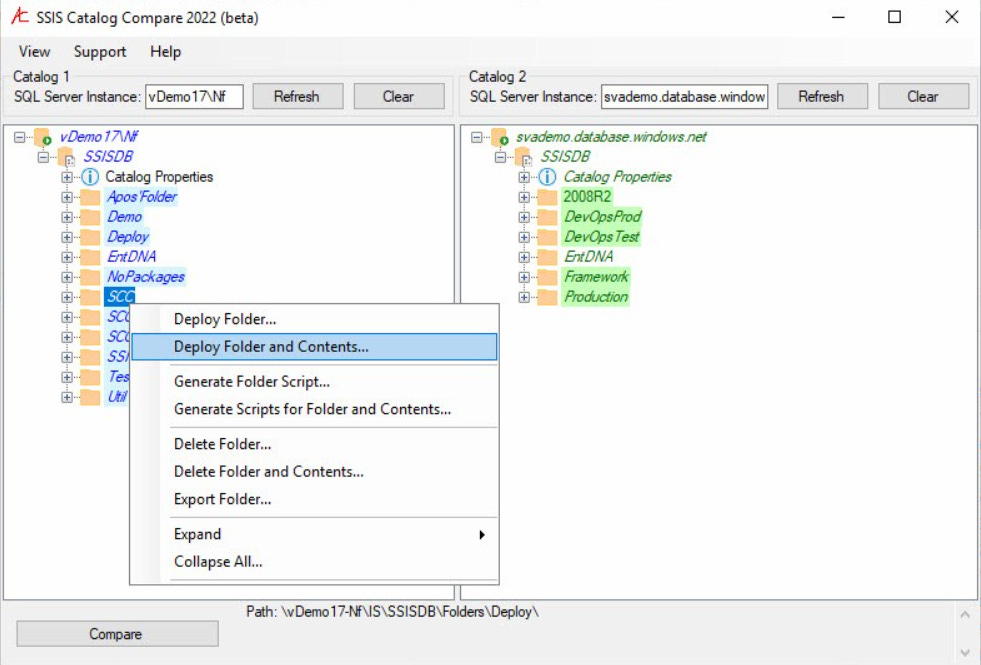This screenshot has height=665, width=981.
Task: Refresh Catalog 1
Action: click(x=298, y=96)
